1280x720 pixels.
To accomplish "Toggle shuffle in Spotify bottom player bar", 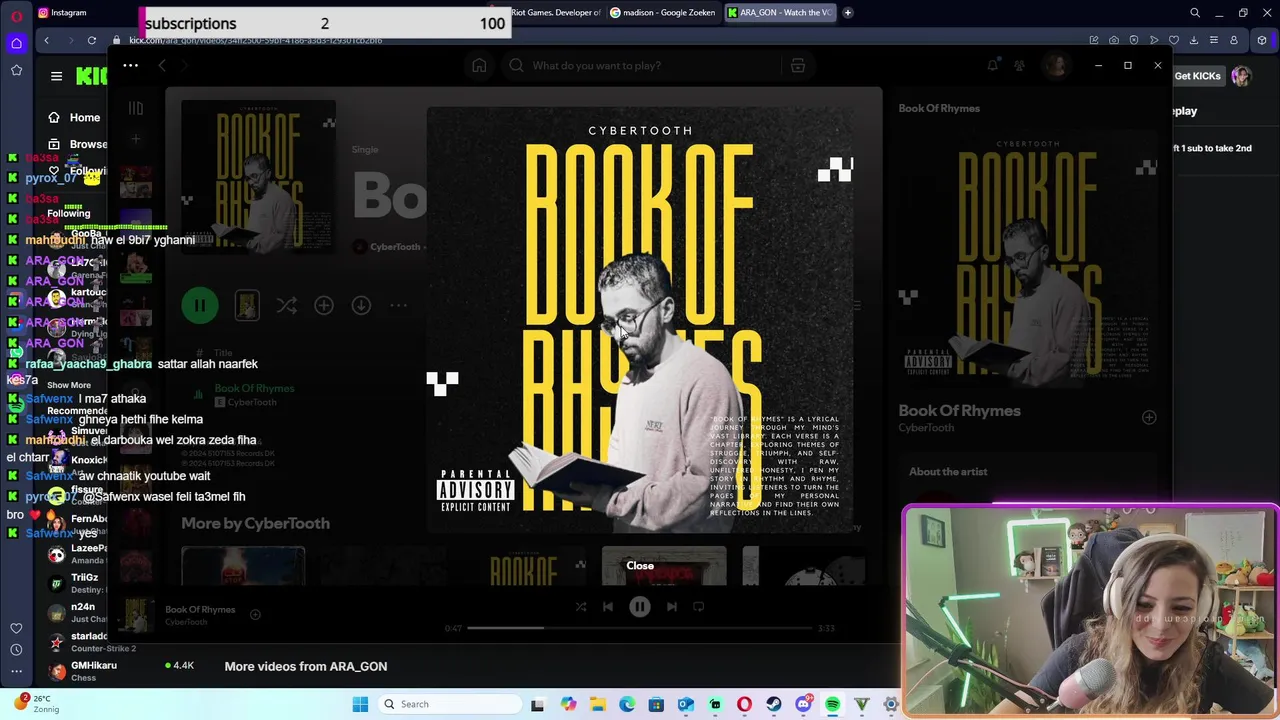I will pos(581,606).
